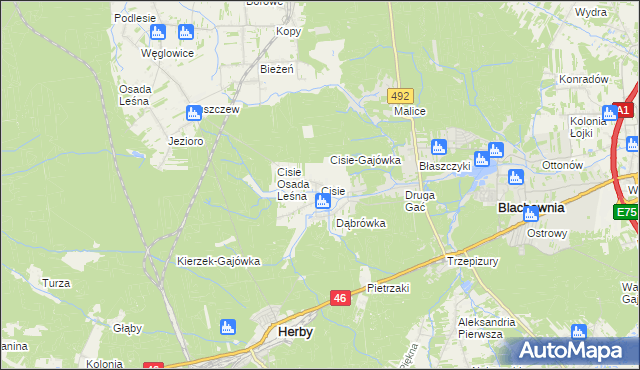Click the factory icon directly right of Błaszczyki label
Image resolution: width=640 pixels, height=370 pixels.
[x=482, y=159]
